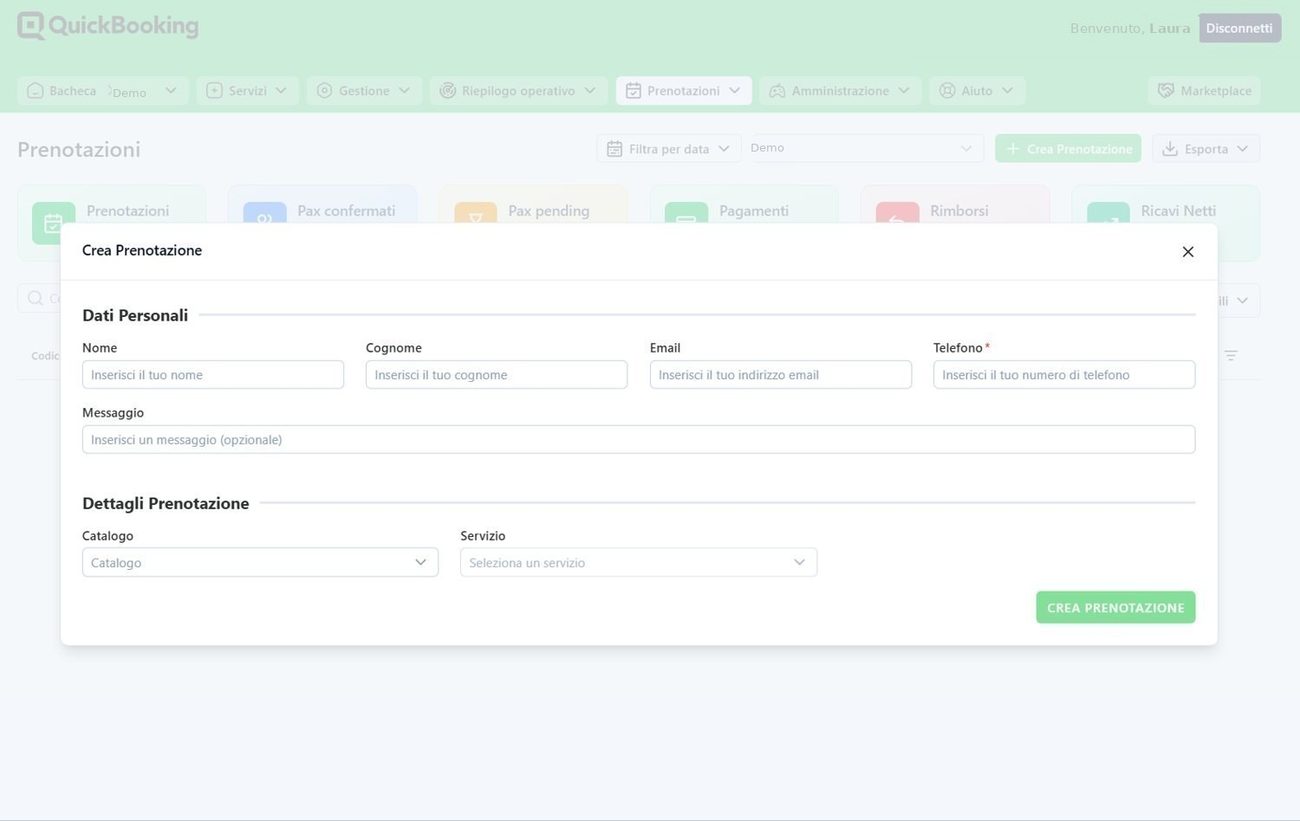Viewport: 1300px width, 821px height.
Task: Expand the Gestione menu chevron
Action: (x=404, y=91)
